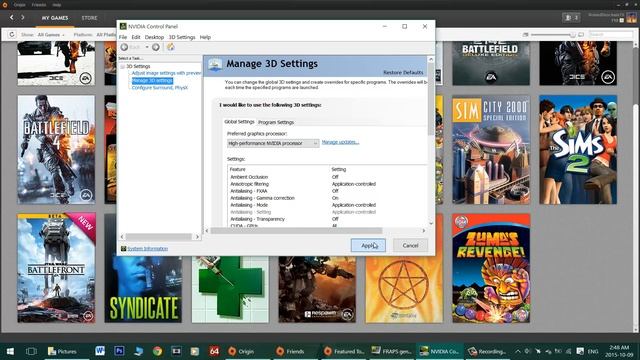
Task: Select the Ambient Occlusion setting row
Action: click(x=328, y=177)
